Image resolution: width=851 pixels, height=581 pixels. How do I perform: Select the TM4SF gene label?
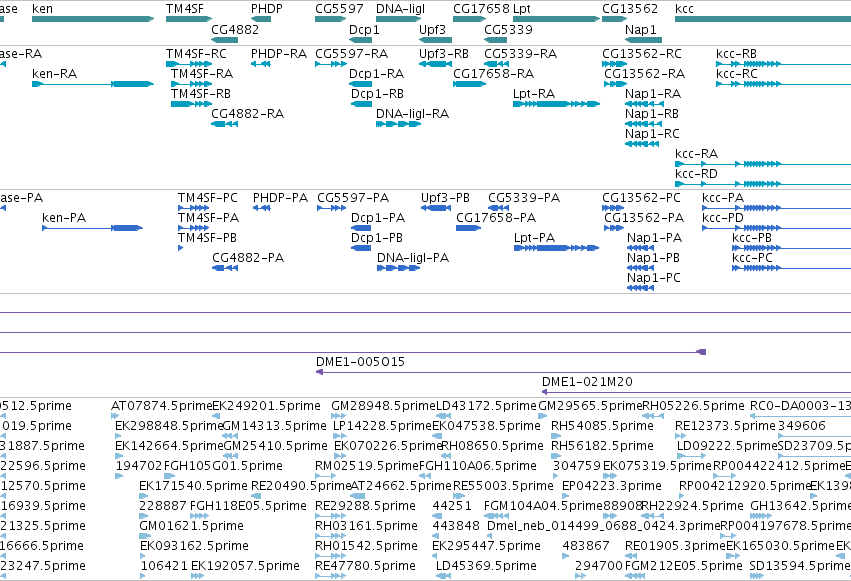[x=185, y=9]
